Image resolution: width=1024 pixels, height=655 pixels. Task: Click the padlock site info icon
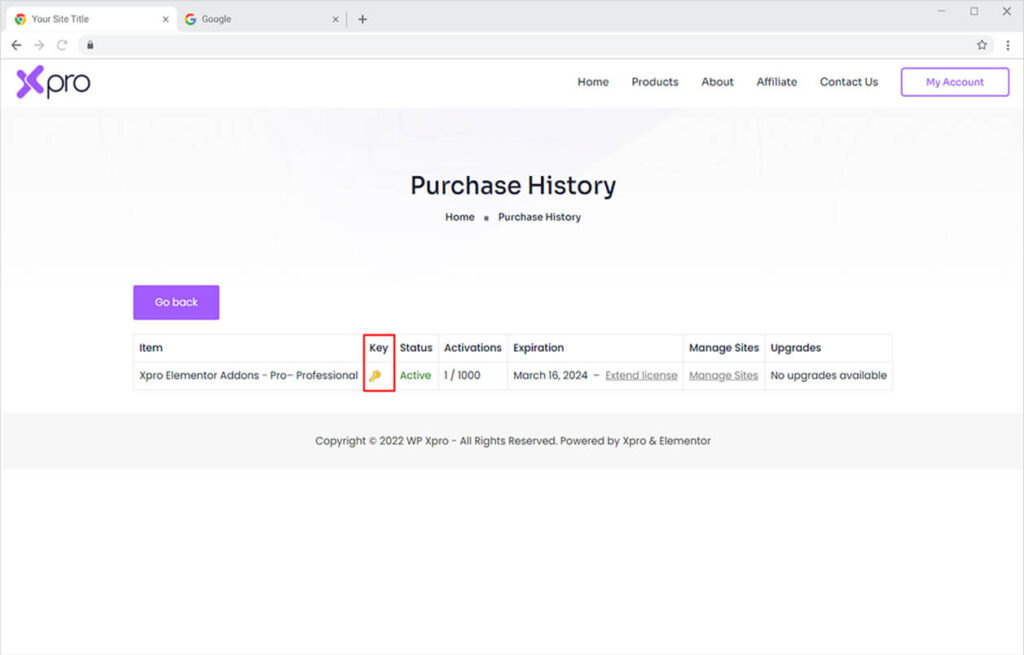pos(89,45)
